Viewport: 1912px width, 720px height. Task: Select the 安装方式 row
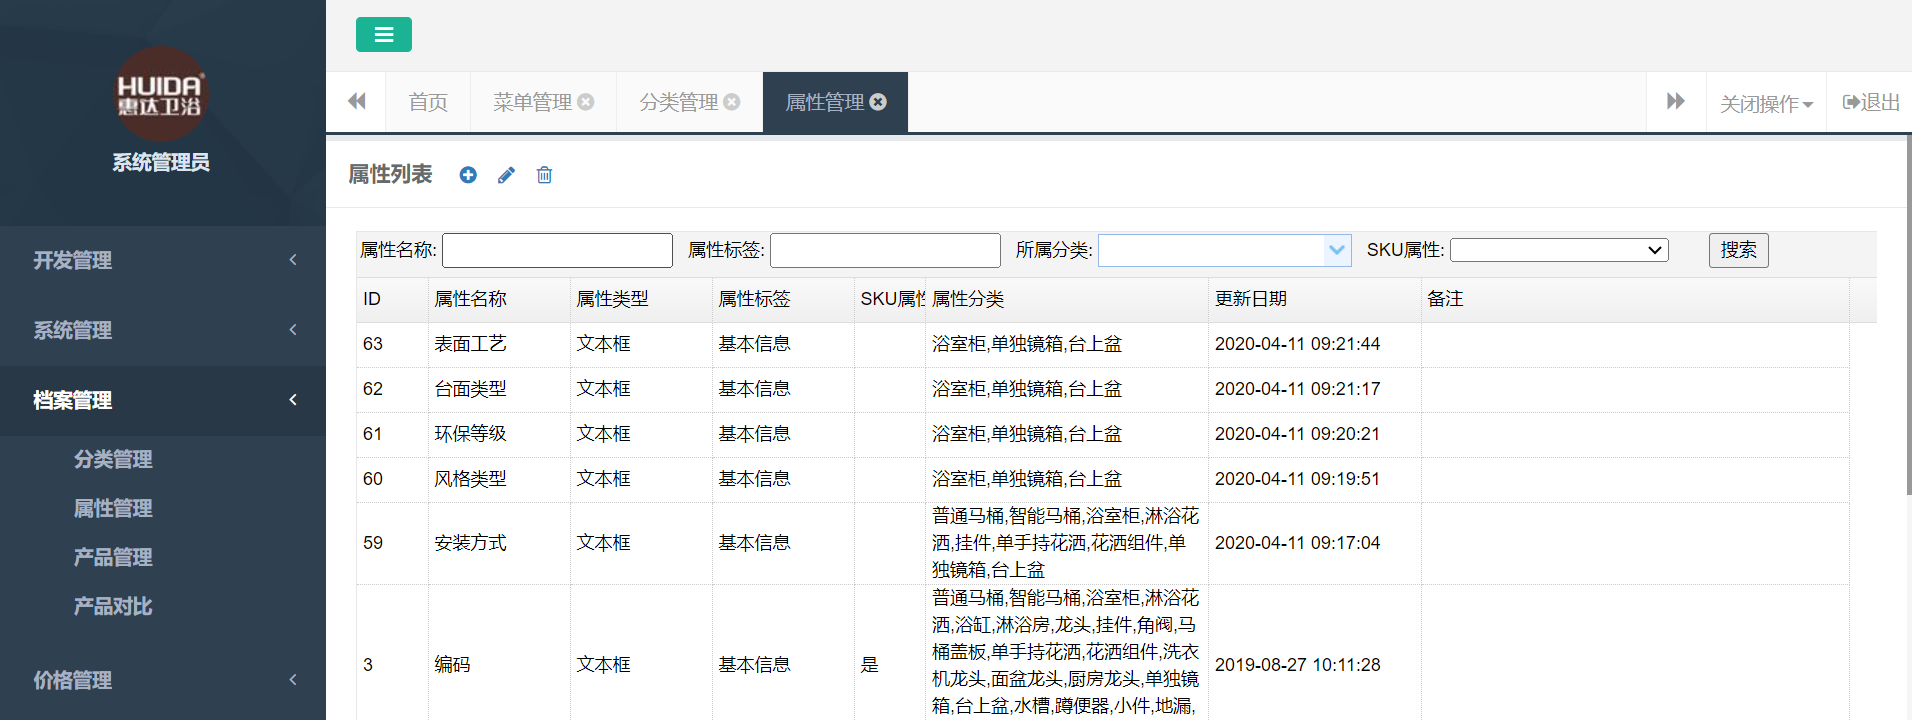click(1103, 543)
